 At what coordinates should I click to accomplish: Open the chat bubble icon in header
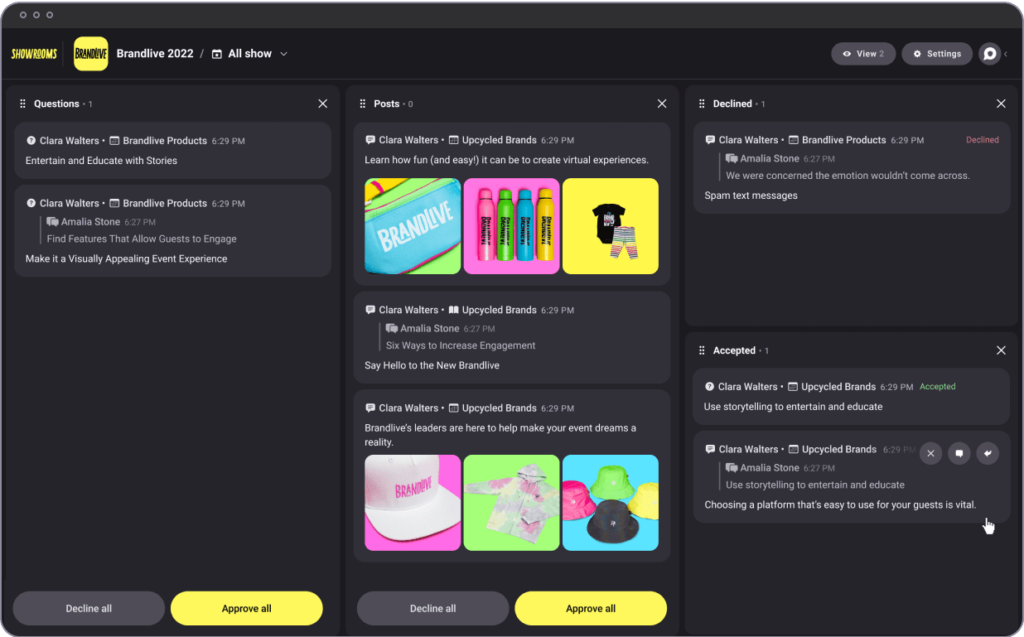tap(990, 54)
